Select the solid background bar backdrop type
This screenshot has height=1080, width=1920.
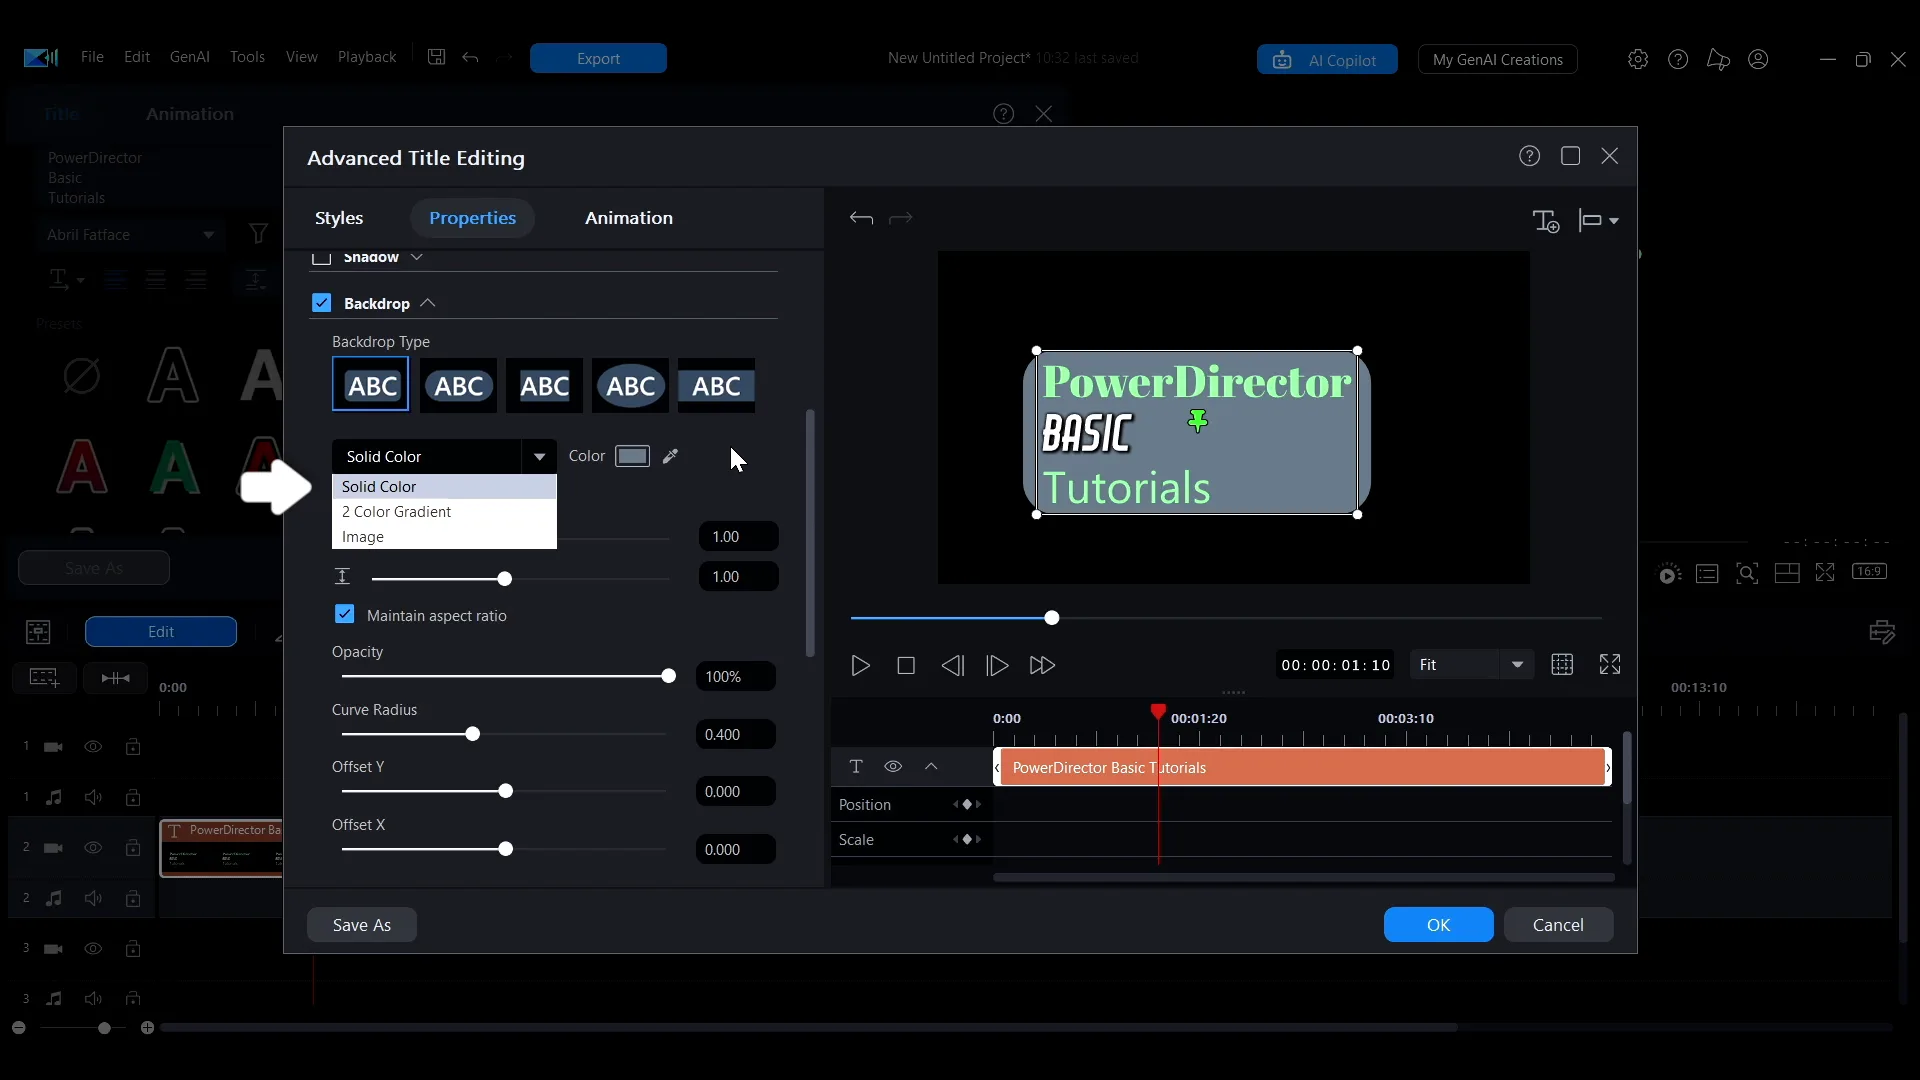716,385
